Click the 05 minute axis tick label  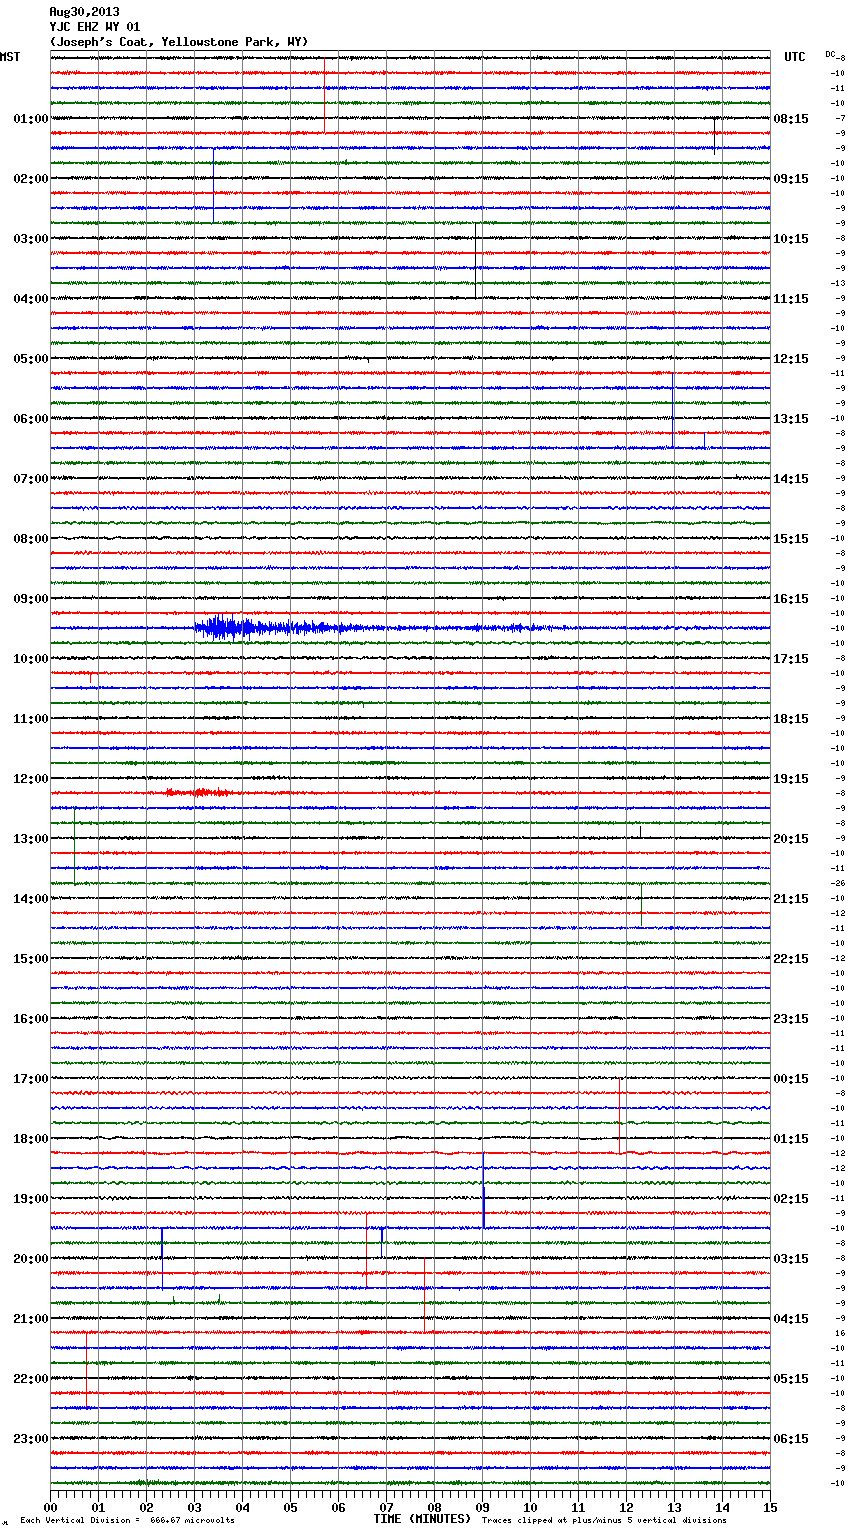(x=290, y=1507)
